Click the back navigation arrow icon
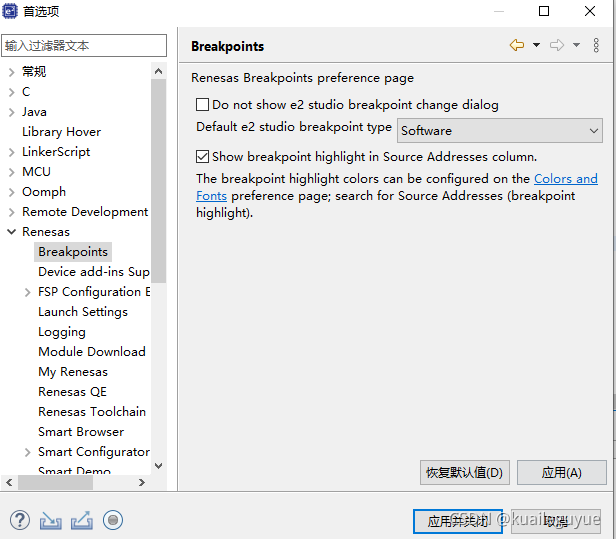 [x=517, y=45]
